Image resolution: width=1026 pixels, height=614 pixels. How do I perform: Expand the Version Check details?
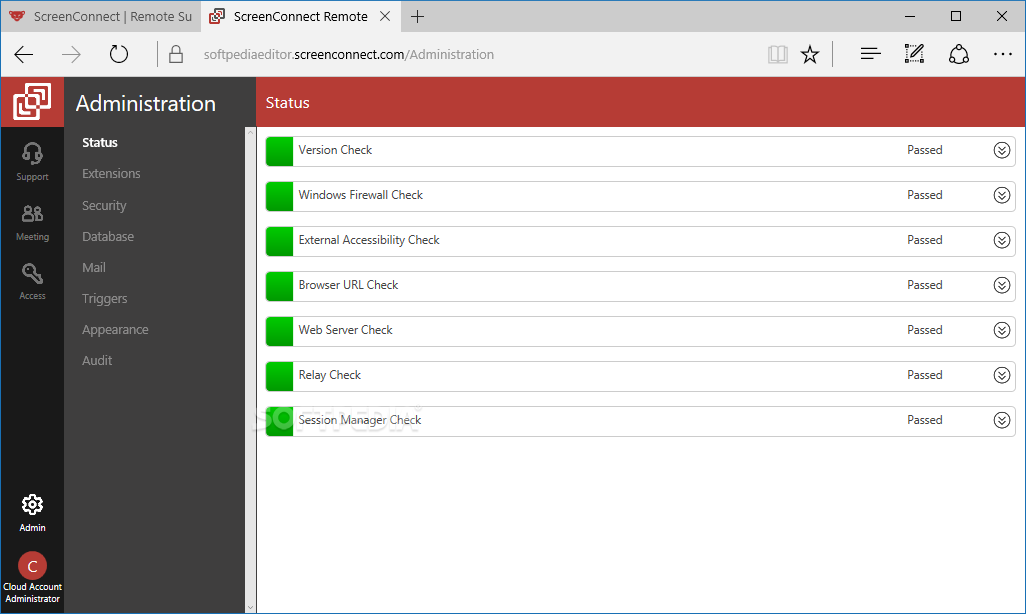(x=1001, y=151)
